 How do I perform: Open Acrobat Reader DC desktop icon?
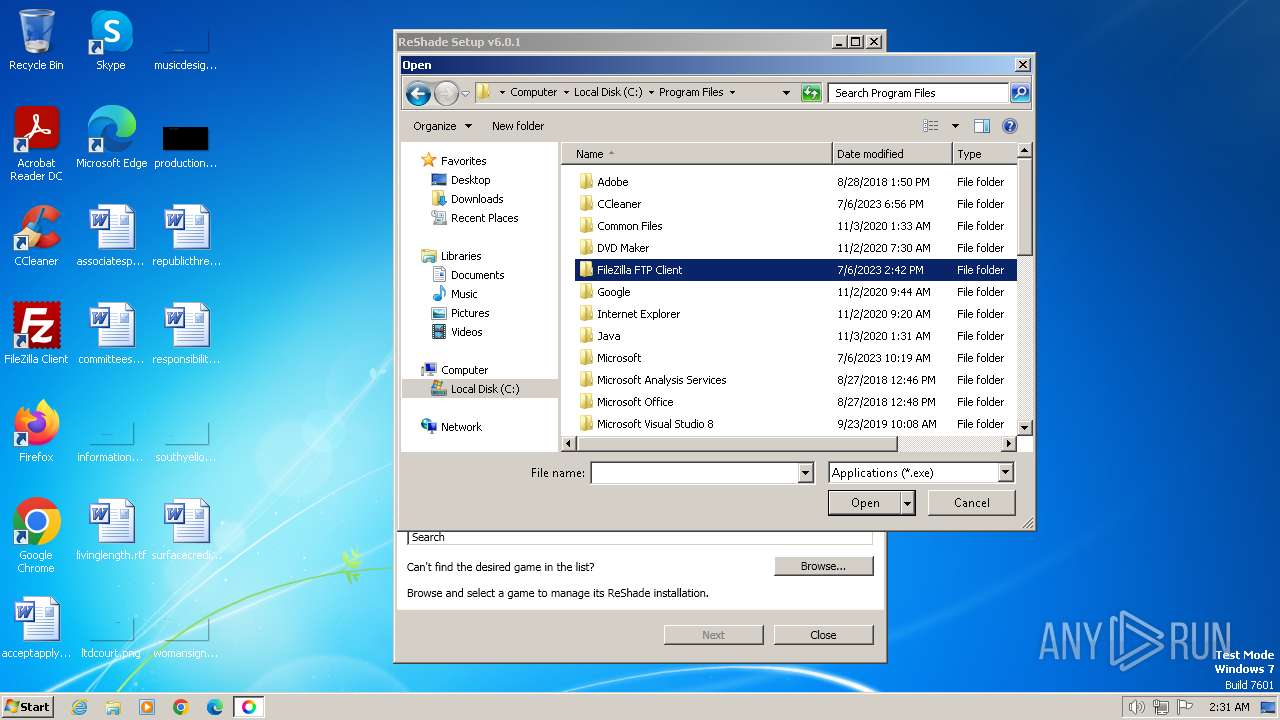tap(36, 144)
